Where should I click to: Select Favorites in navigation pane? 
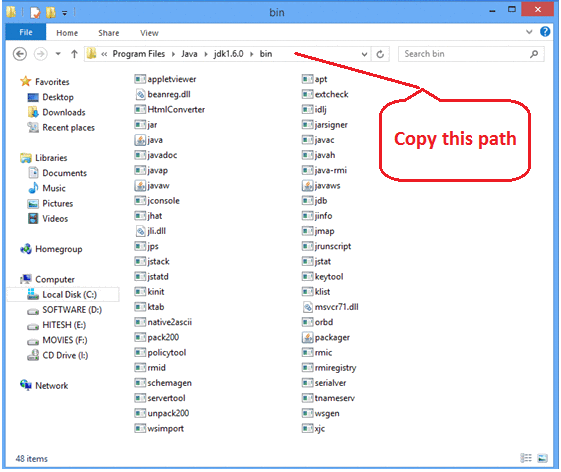coord(52,82)
